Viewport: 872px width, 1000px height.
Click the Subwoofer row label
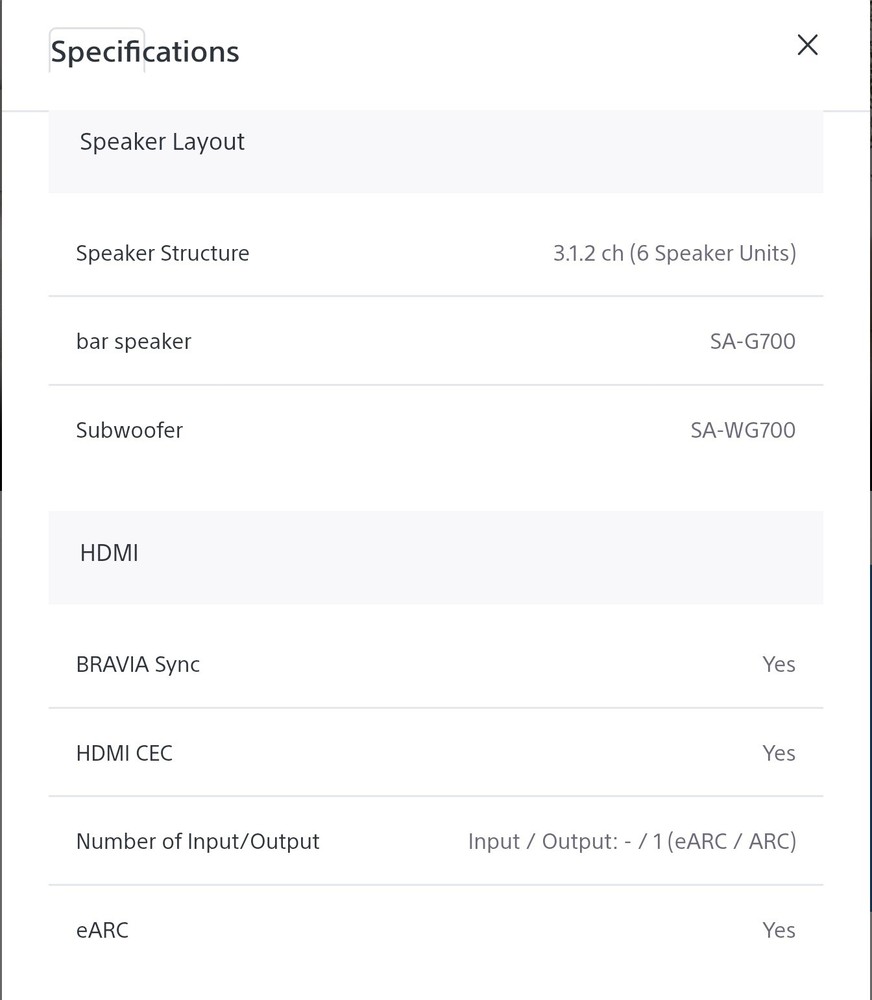point(129,430)
